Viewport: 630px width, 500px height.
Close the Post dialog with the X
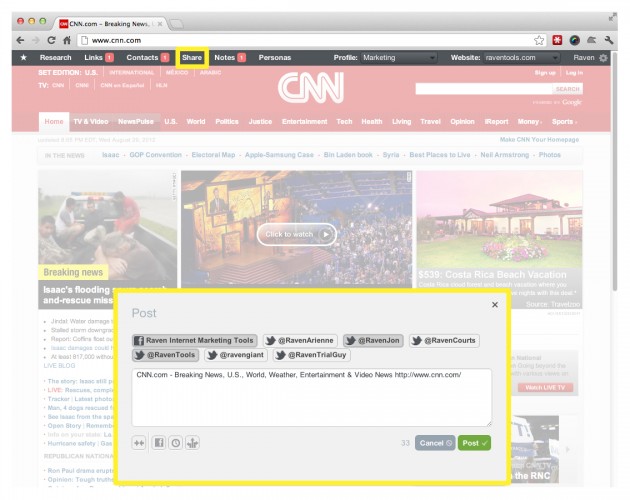tap(495, 305)
